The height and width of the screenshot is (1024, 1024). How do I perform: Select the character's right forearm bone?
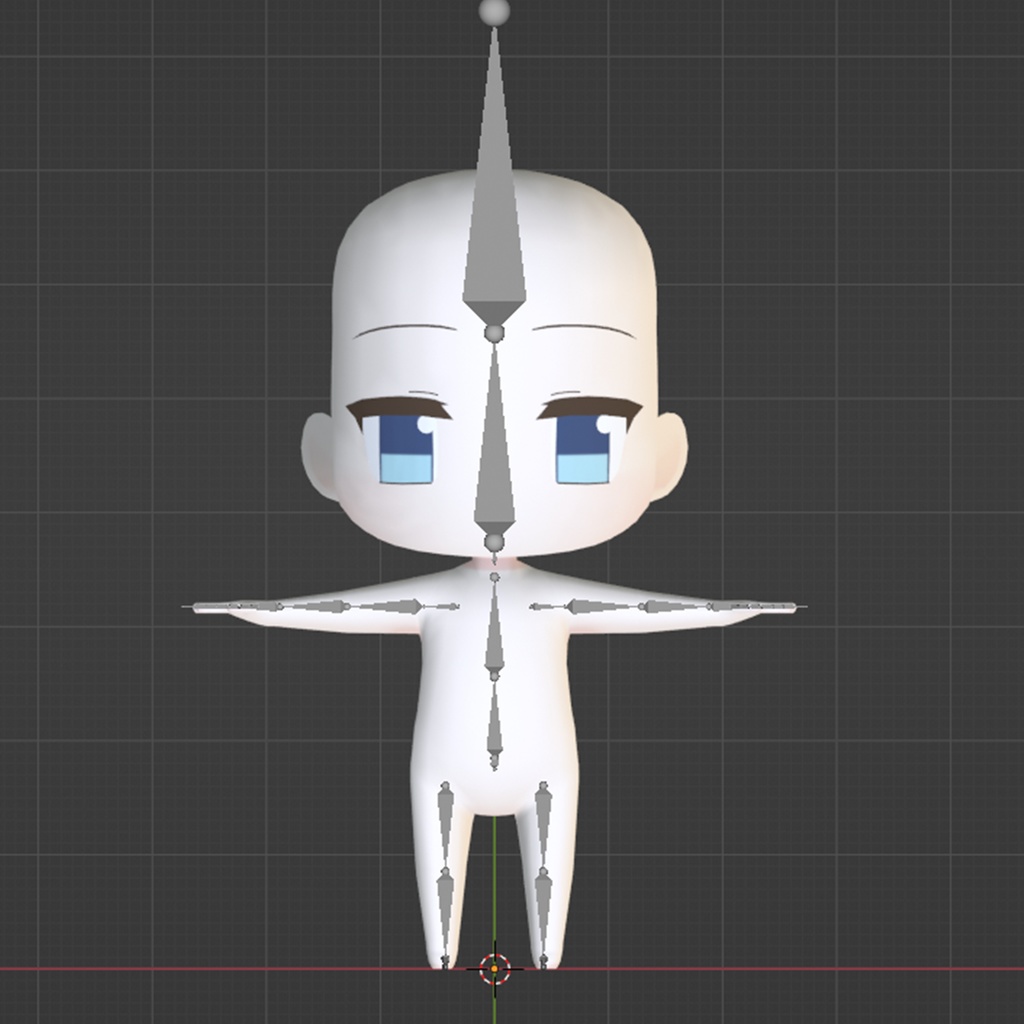coord(320,608)
